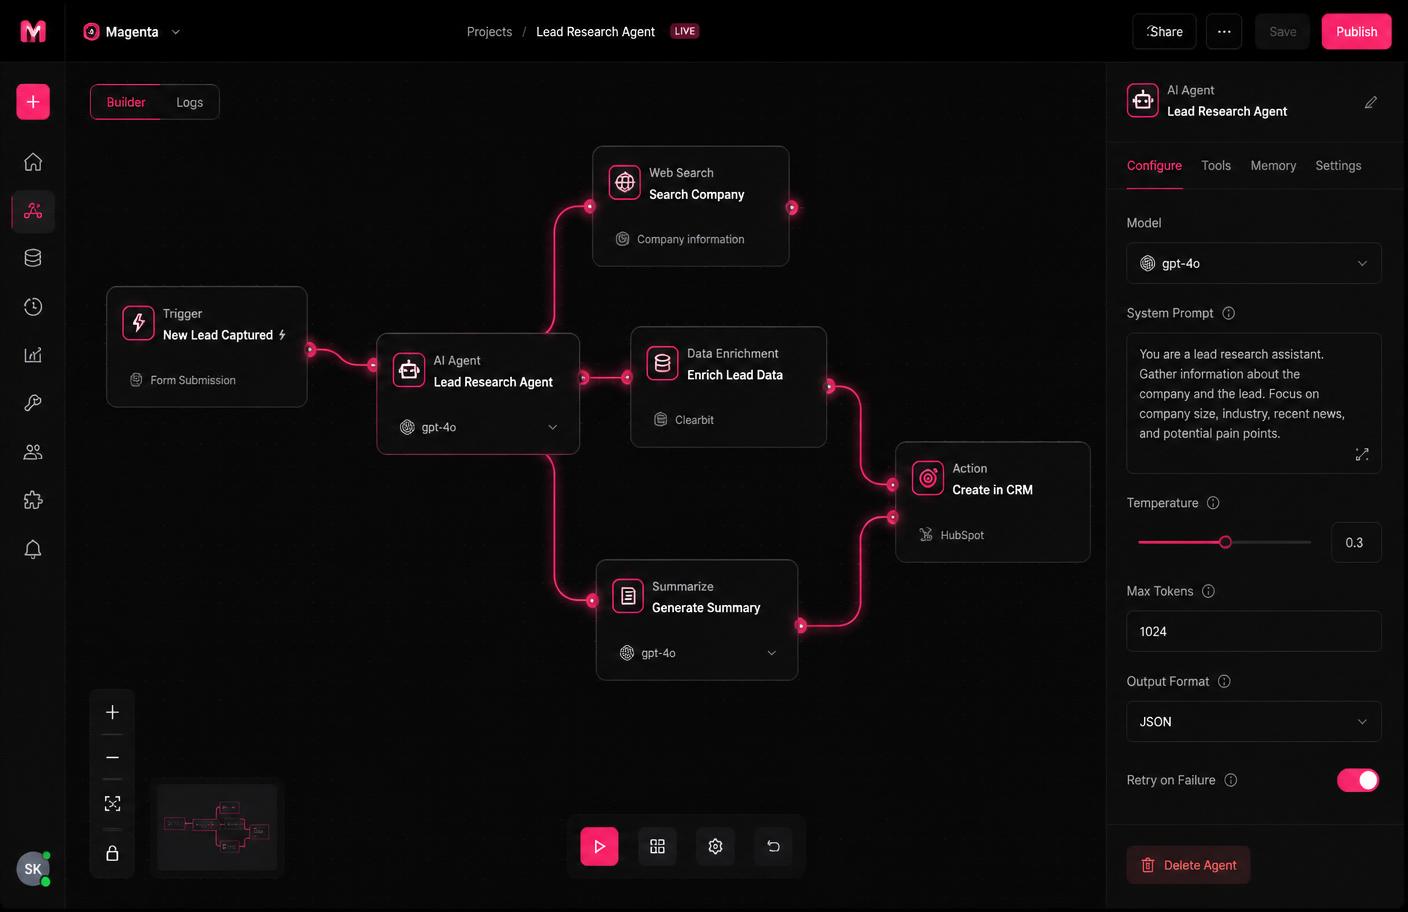Fit the workflow to view

[x=112, y=804]
